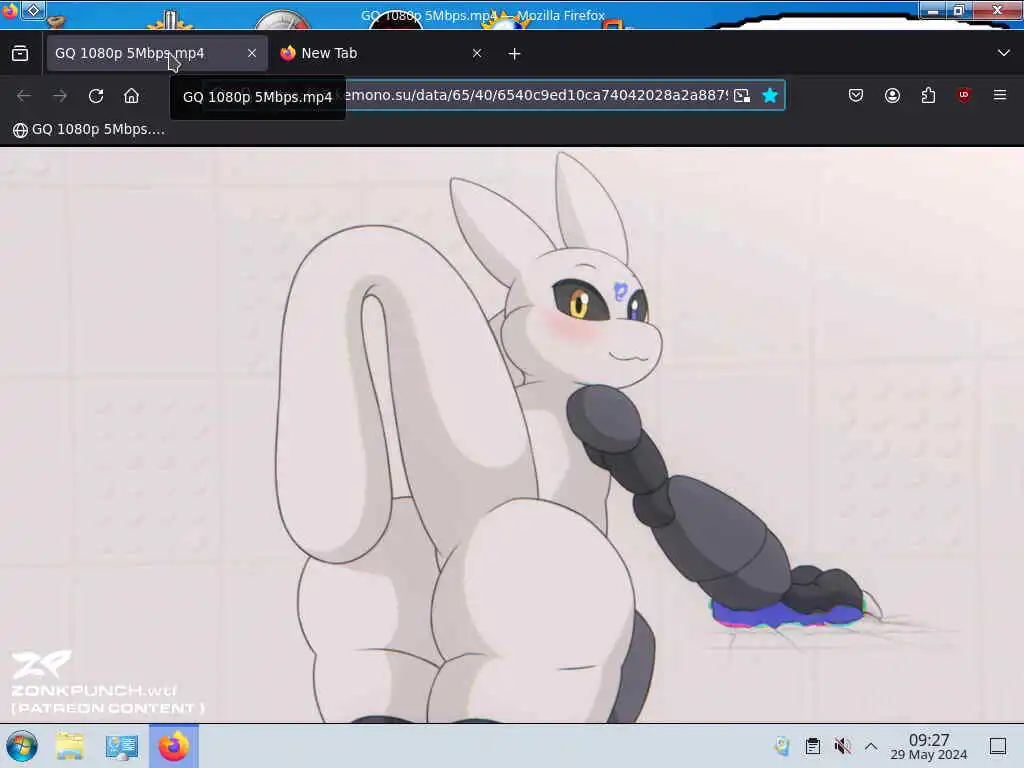1024x768 pixels.
Task: Select the GQ 1080p 5Mbps.mp4 tab
Action: click(x=156, y=54)
